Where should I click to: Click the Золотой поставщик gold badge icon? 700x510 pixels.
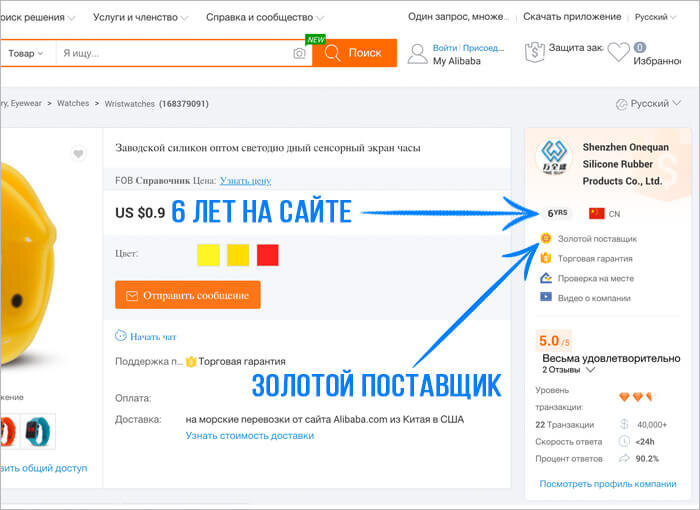tap(546, 238)
